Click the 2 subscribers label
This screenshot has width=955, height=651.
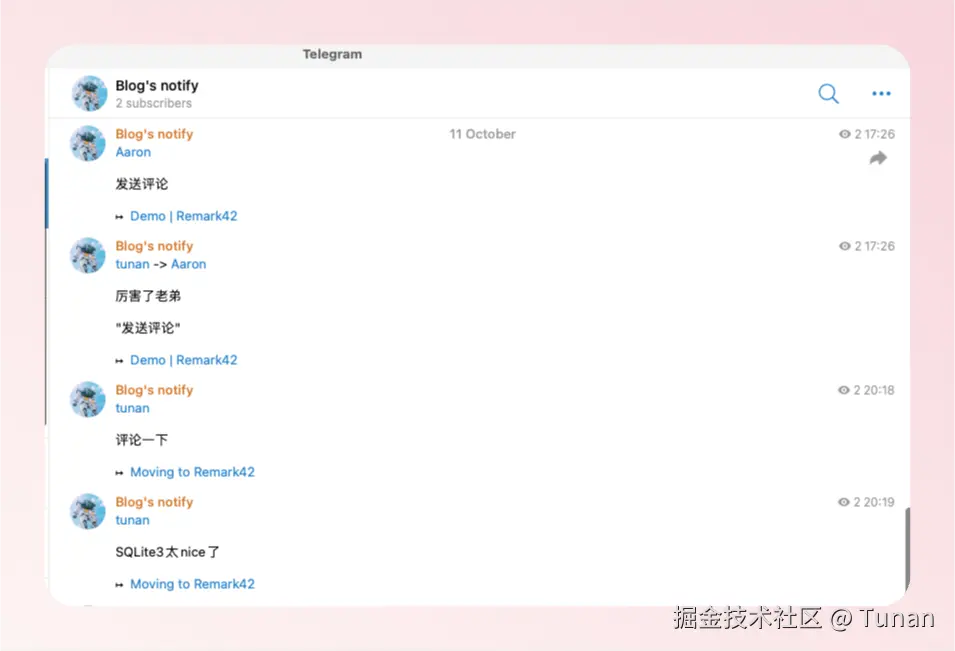point(153,104)
